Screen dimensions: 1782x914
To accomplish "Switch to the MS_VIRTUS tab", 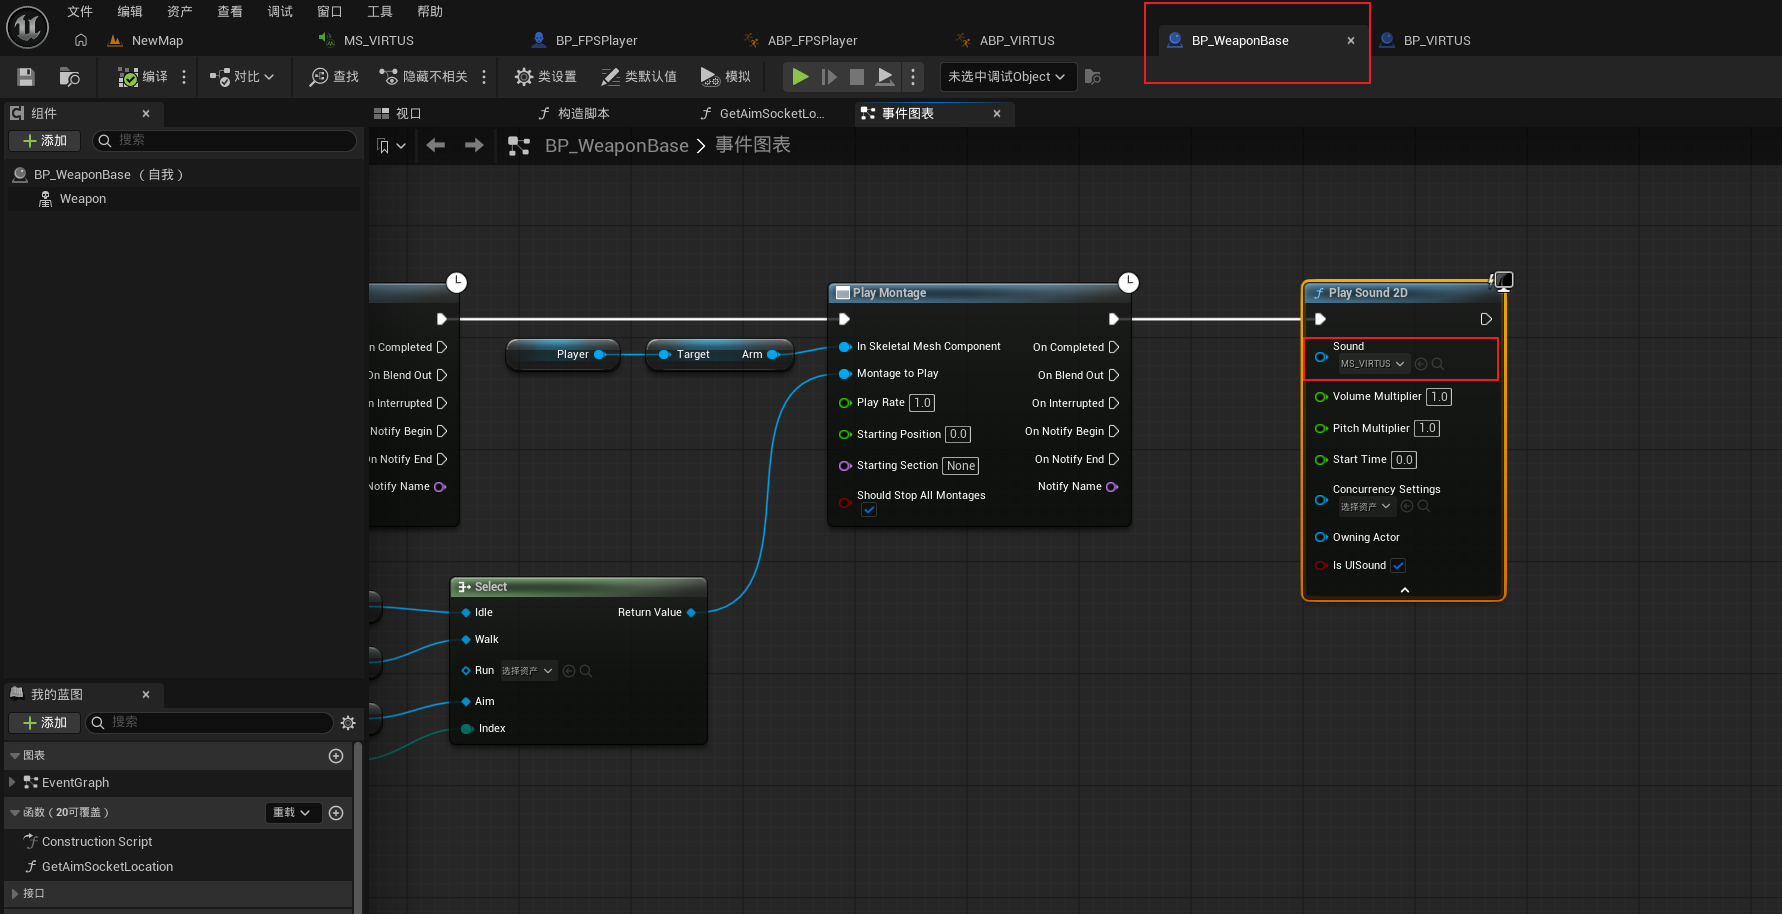I will coord(378,41).
